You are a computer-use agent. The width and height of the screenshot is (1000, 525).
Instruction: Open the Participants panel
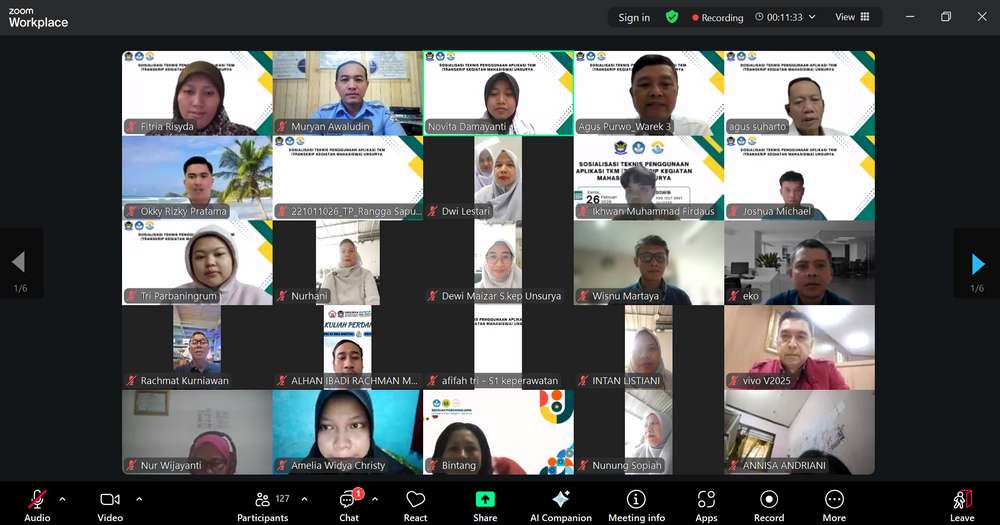click(262, 504)
